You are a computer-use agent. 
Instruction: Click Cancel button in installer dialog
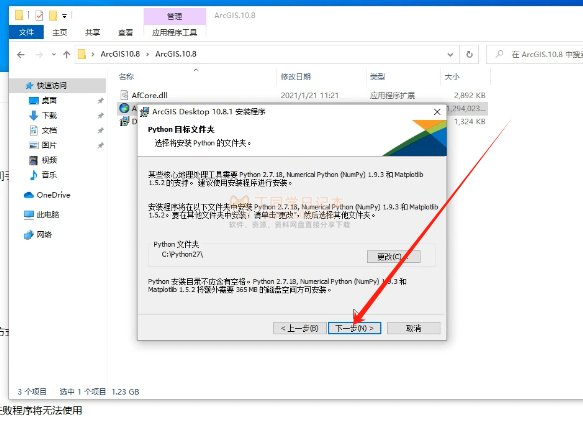click(x=413, y=328)
